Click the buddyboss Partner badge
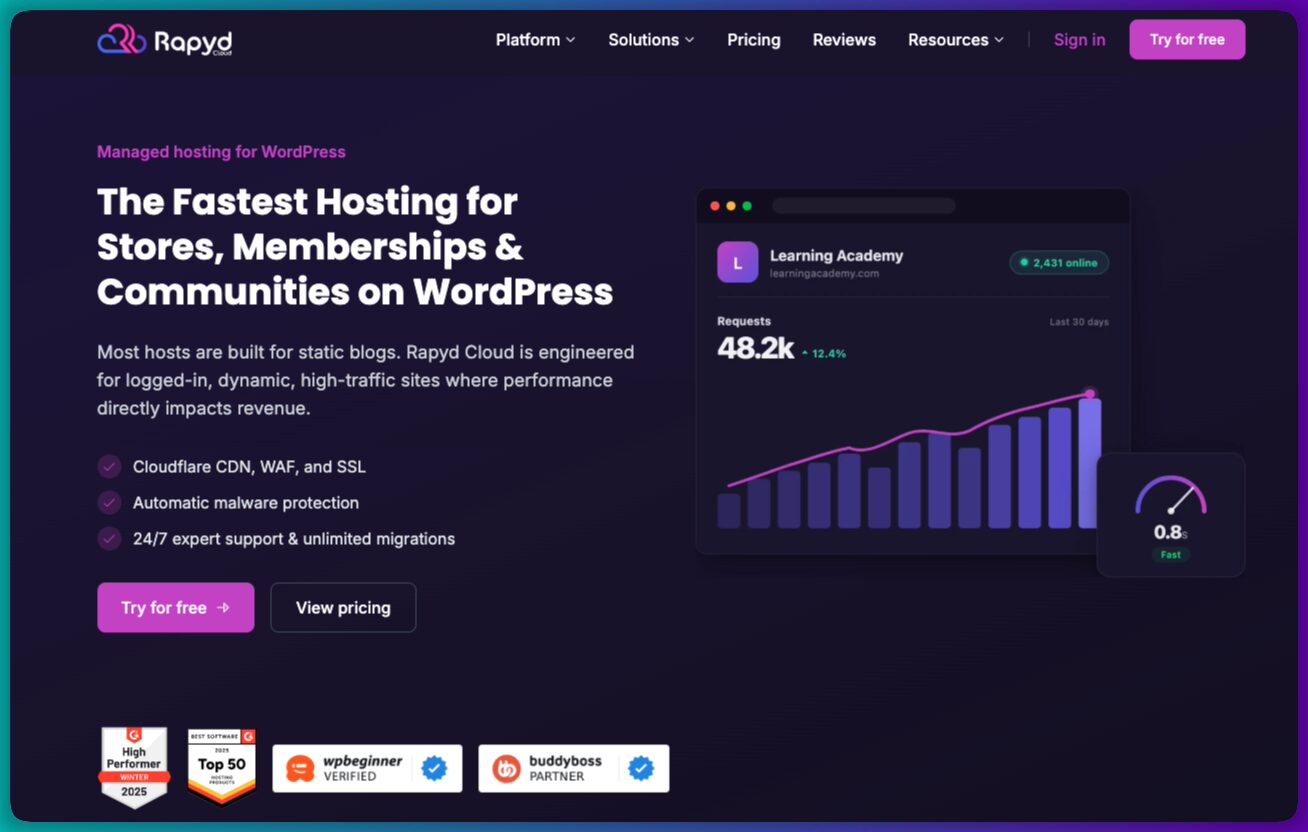1308x832 pixels. coord(573,768)
